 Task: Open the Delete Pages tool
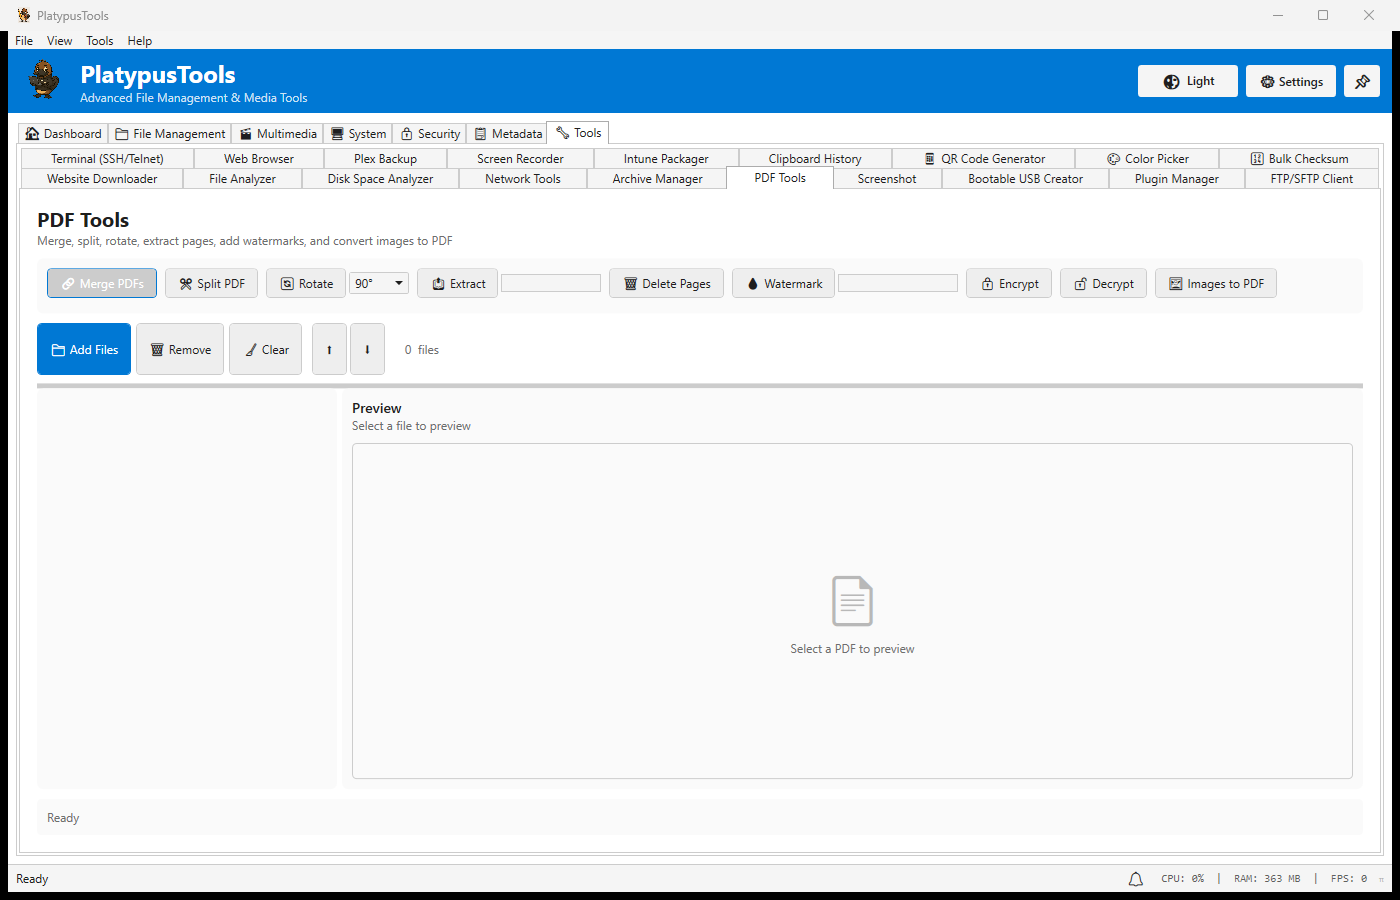666,283
